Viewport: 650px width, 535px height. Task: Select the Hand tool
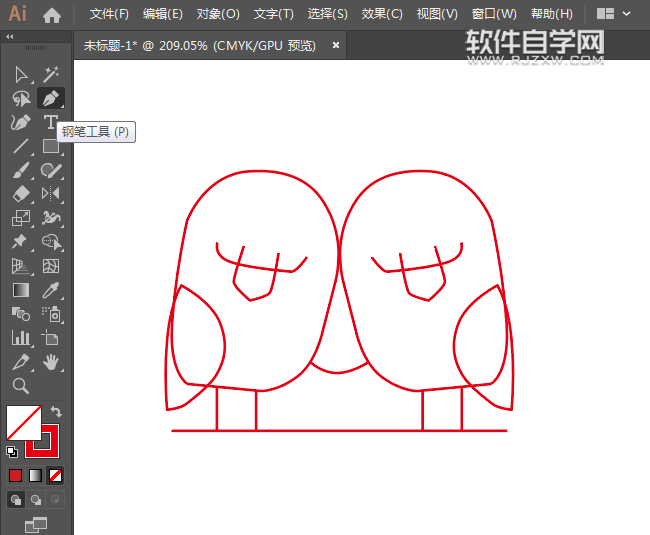51,362
